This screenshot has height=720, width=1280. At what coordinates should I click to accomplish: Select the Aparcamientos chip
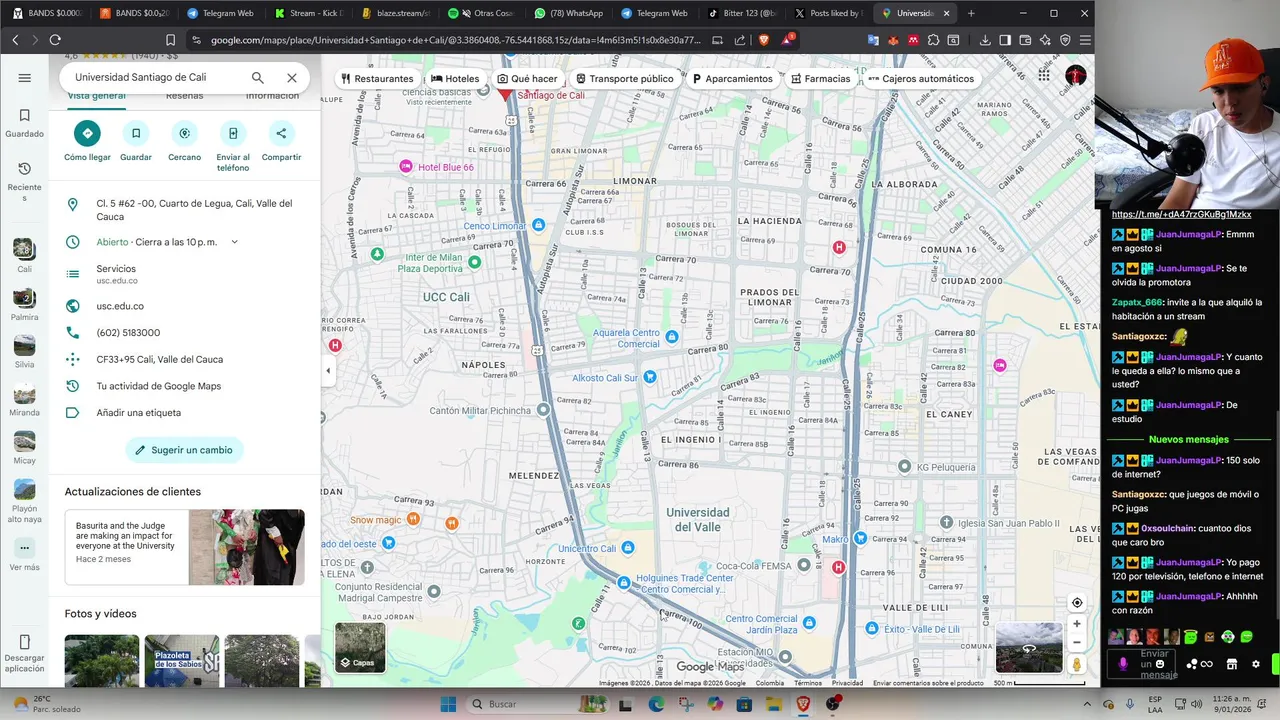[x=733, y=79]
